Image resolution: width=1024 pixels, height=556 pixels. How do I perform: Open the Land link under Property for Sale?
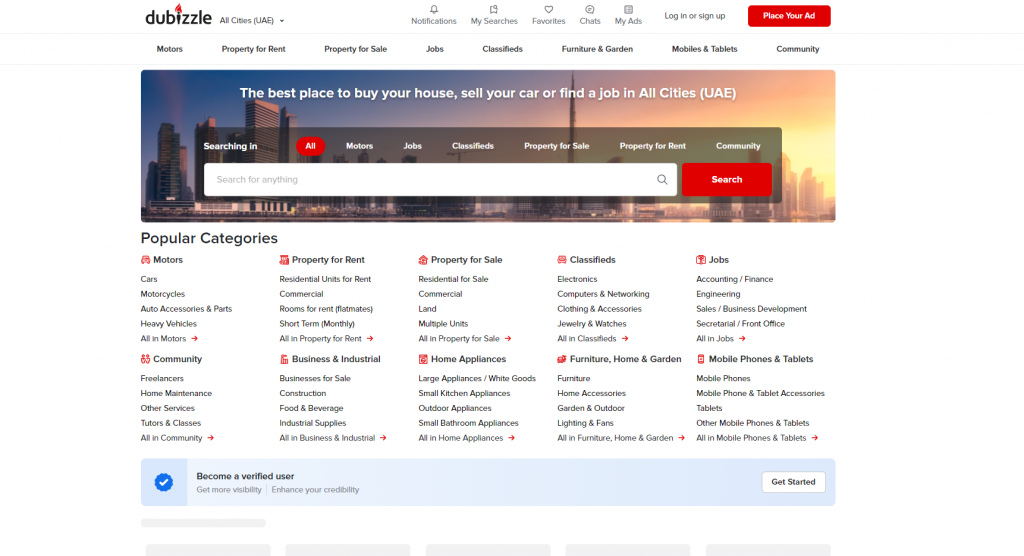click(427, 309)
